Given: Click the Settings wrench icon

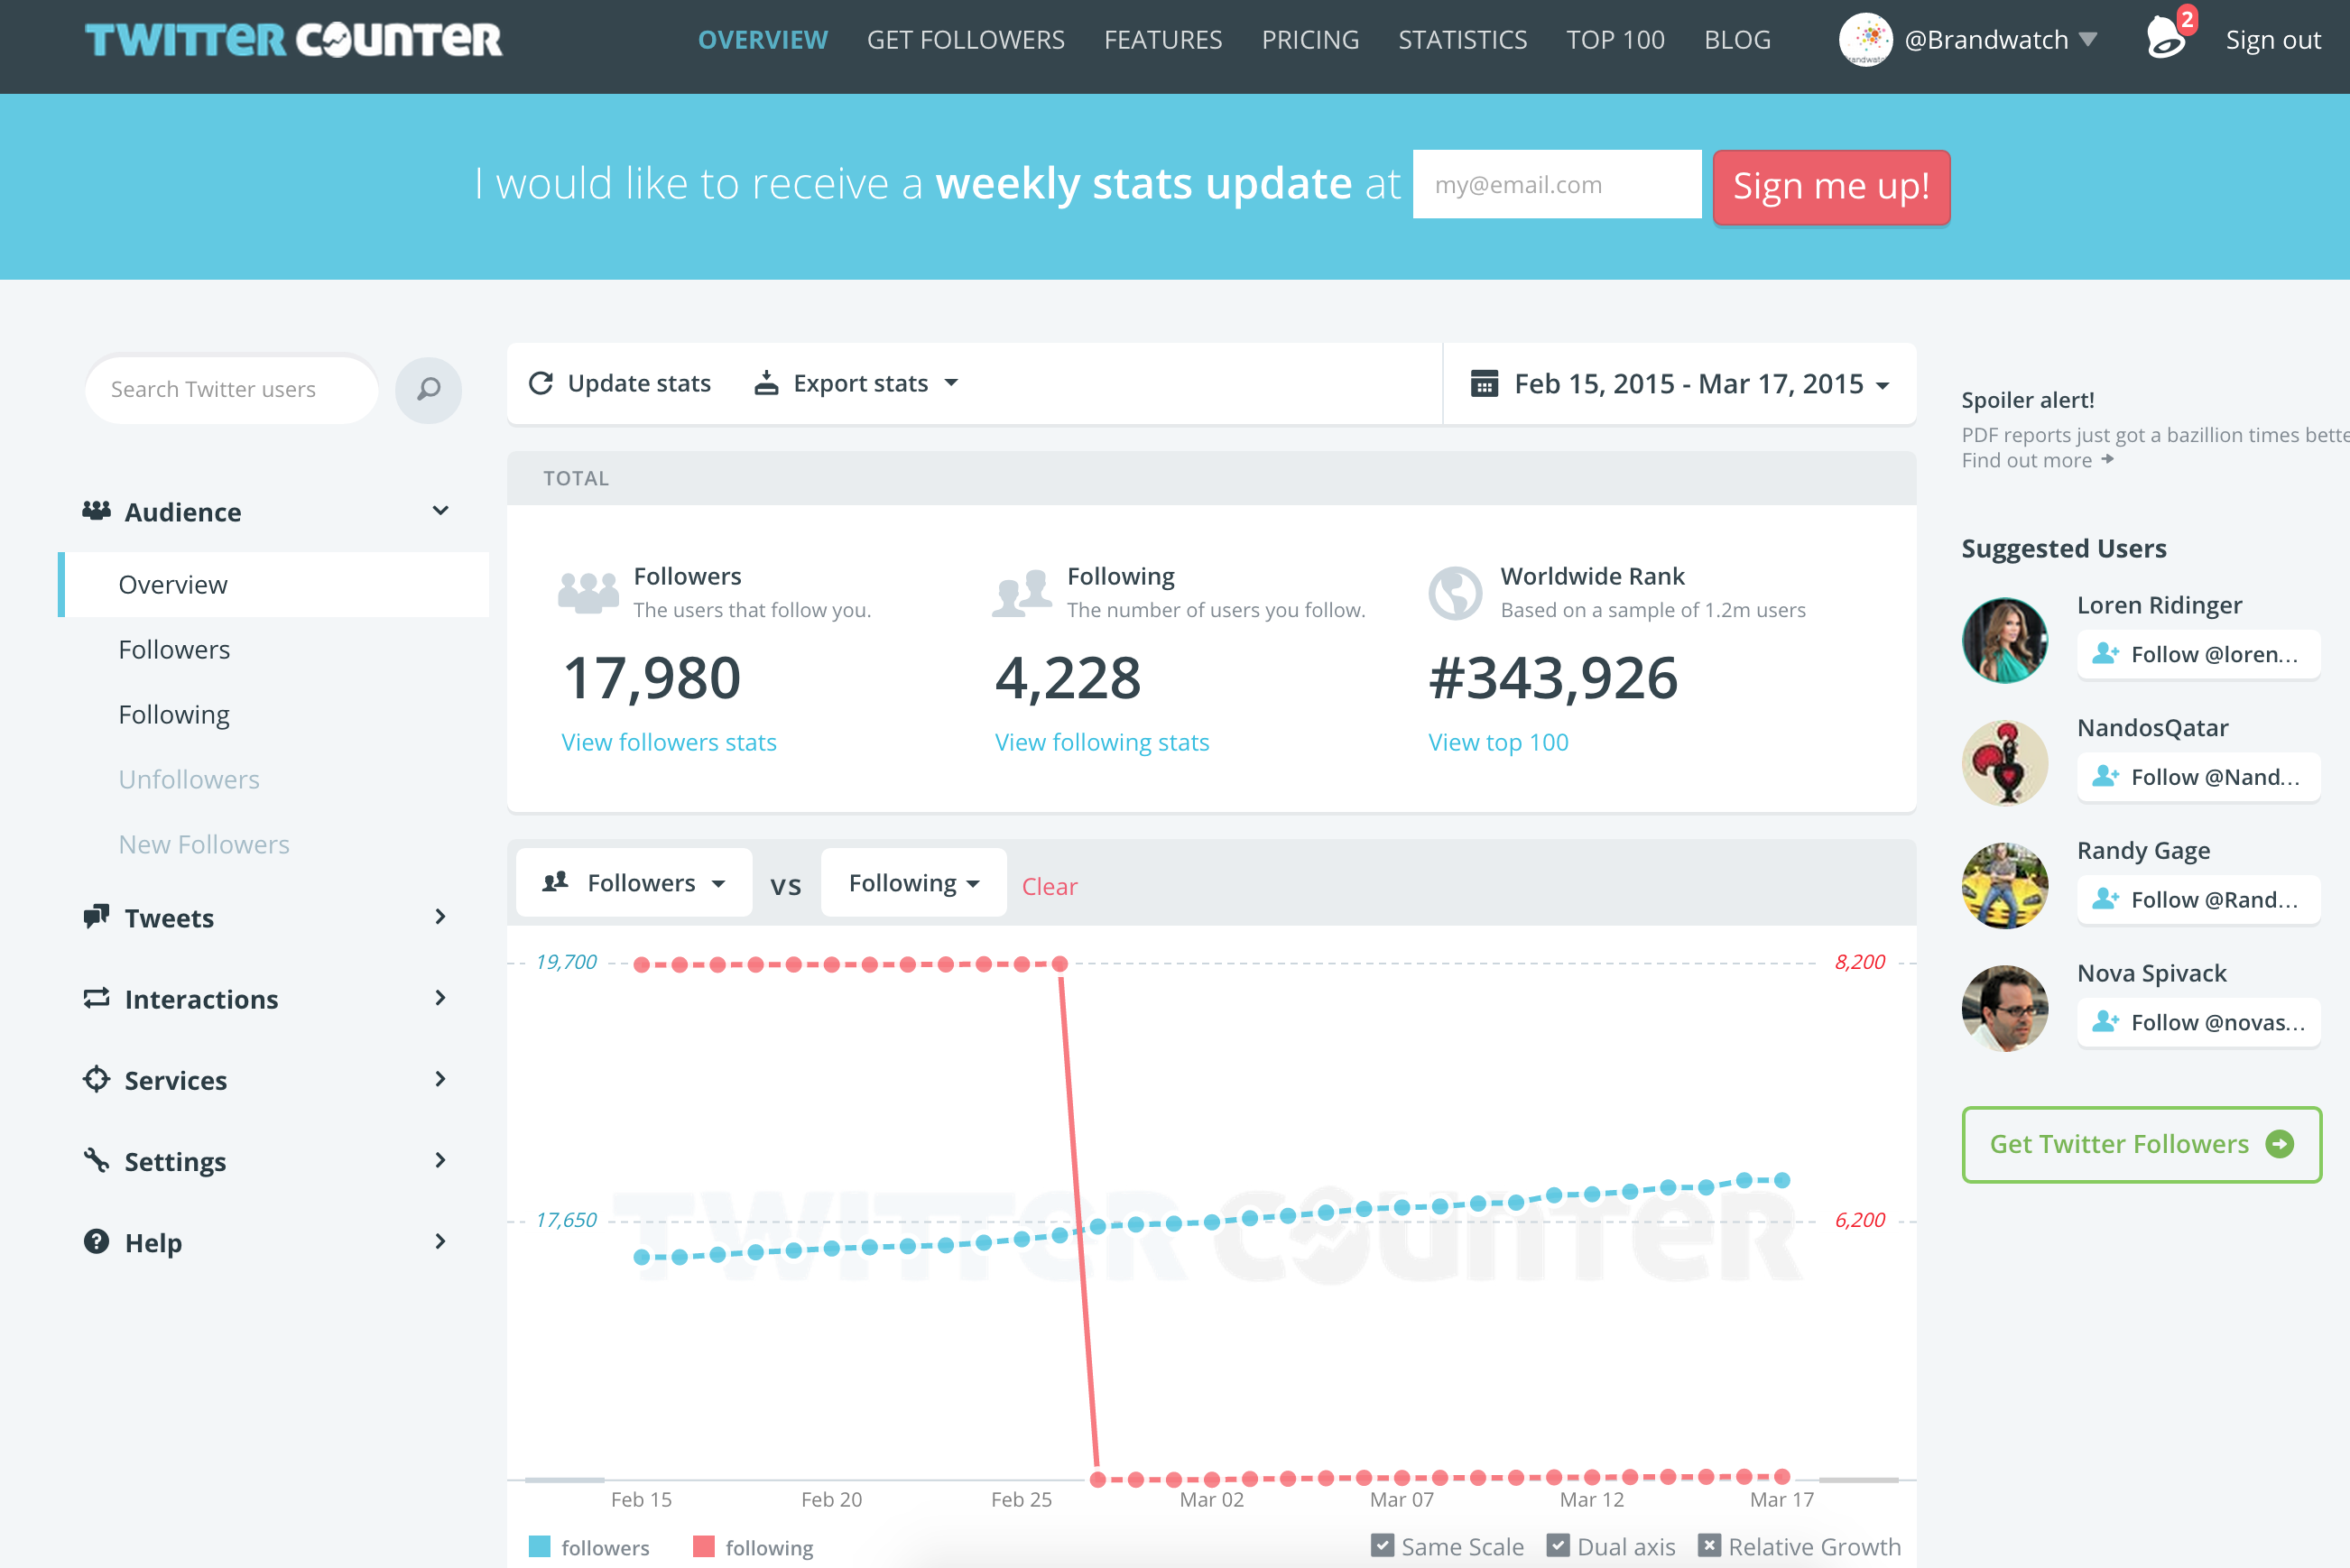Looking at the screenshot, I should point(96,1160).
